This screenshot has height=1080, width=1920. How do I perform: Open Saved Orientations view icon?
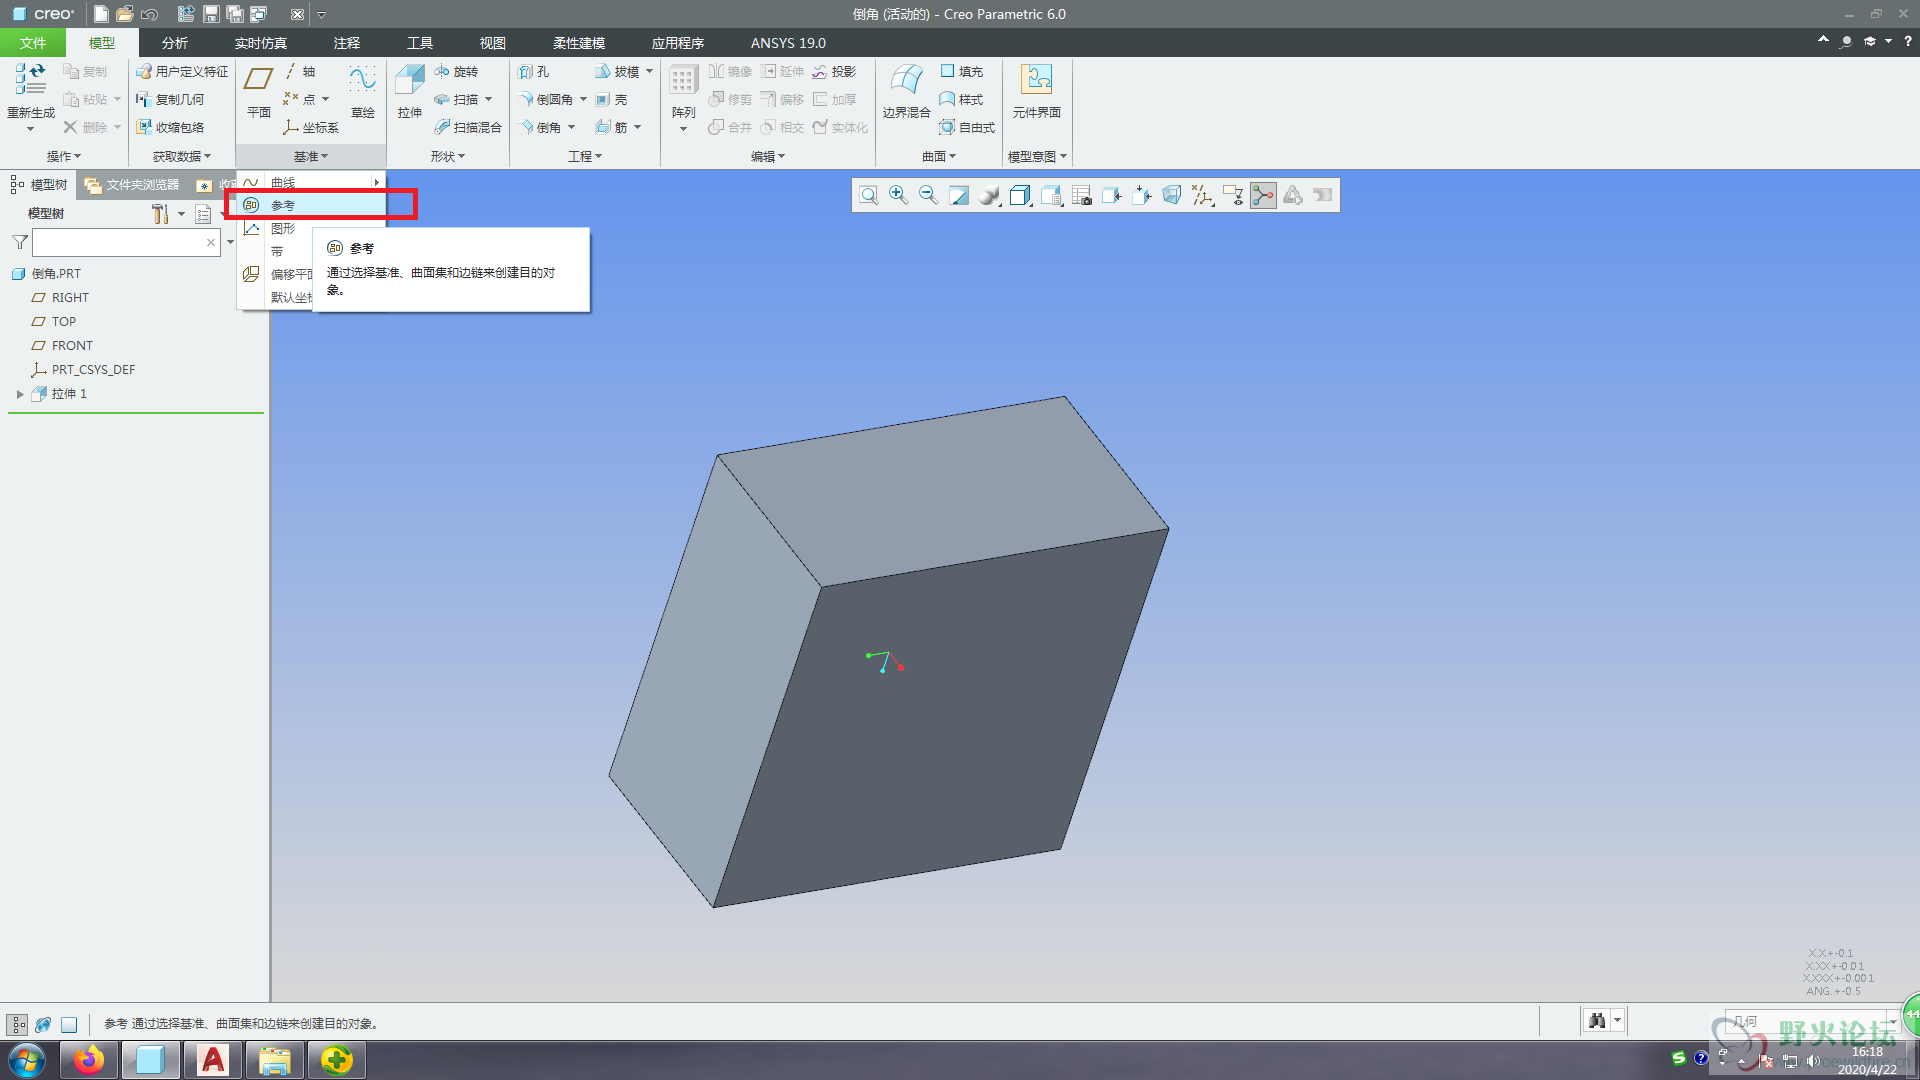(x=1051, y=195)
